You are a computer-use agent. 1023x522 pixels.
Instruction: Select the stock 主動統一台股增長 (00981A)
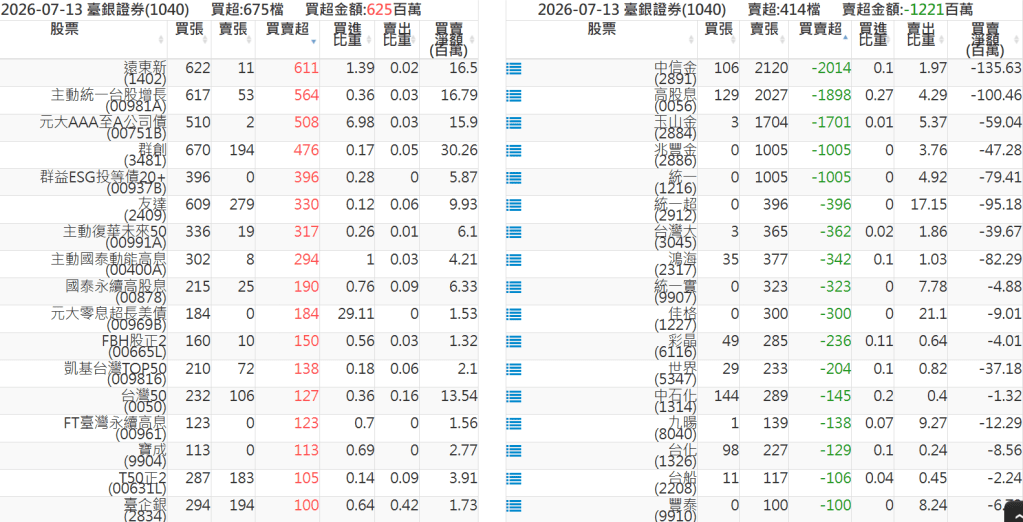click(109, 100)
